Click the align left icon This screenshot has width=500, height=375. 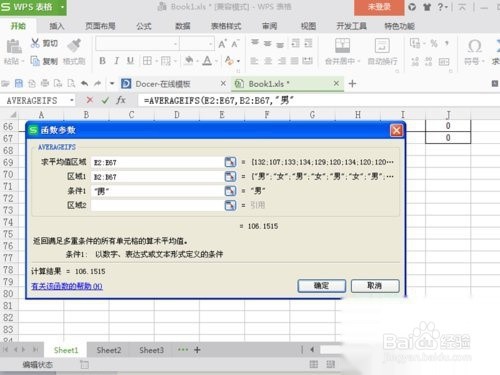coord(254,61)
